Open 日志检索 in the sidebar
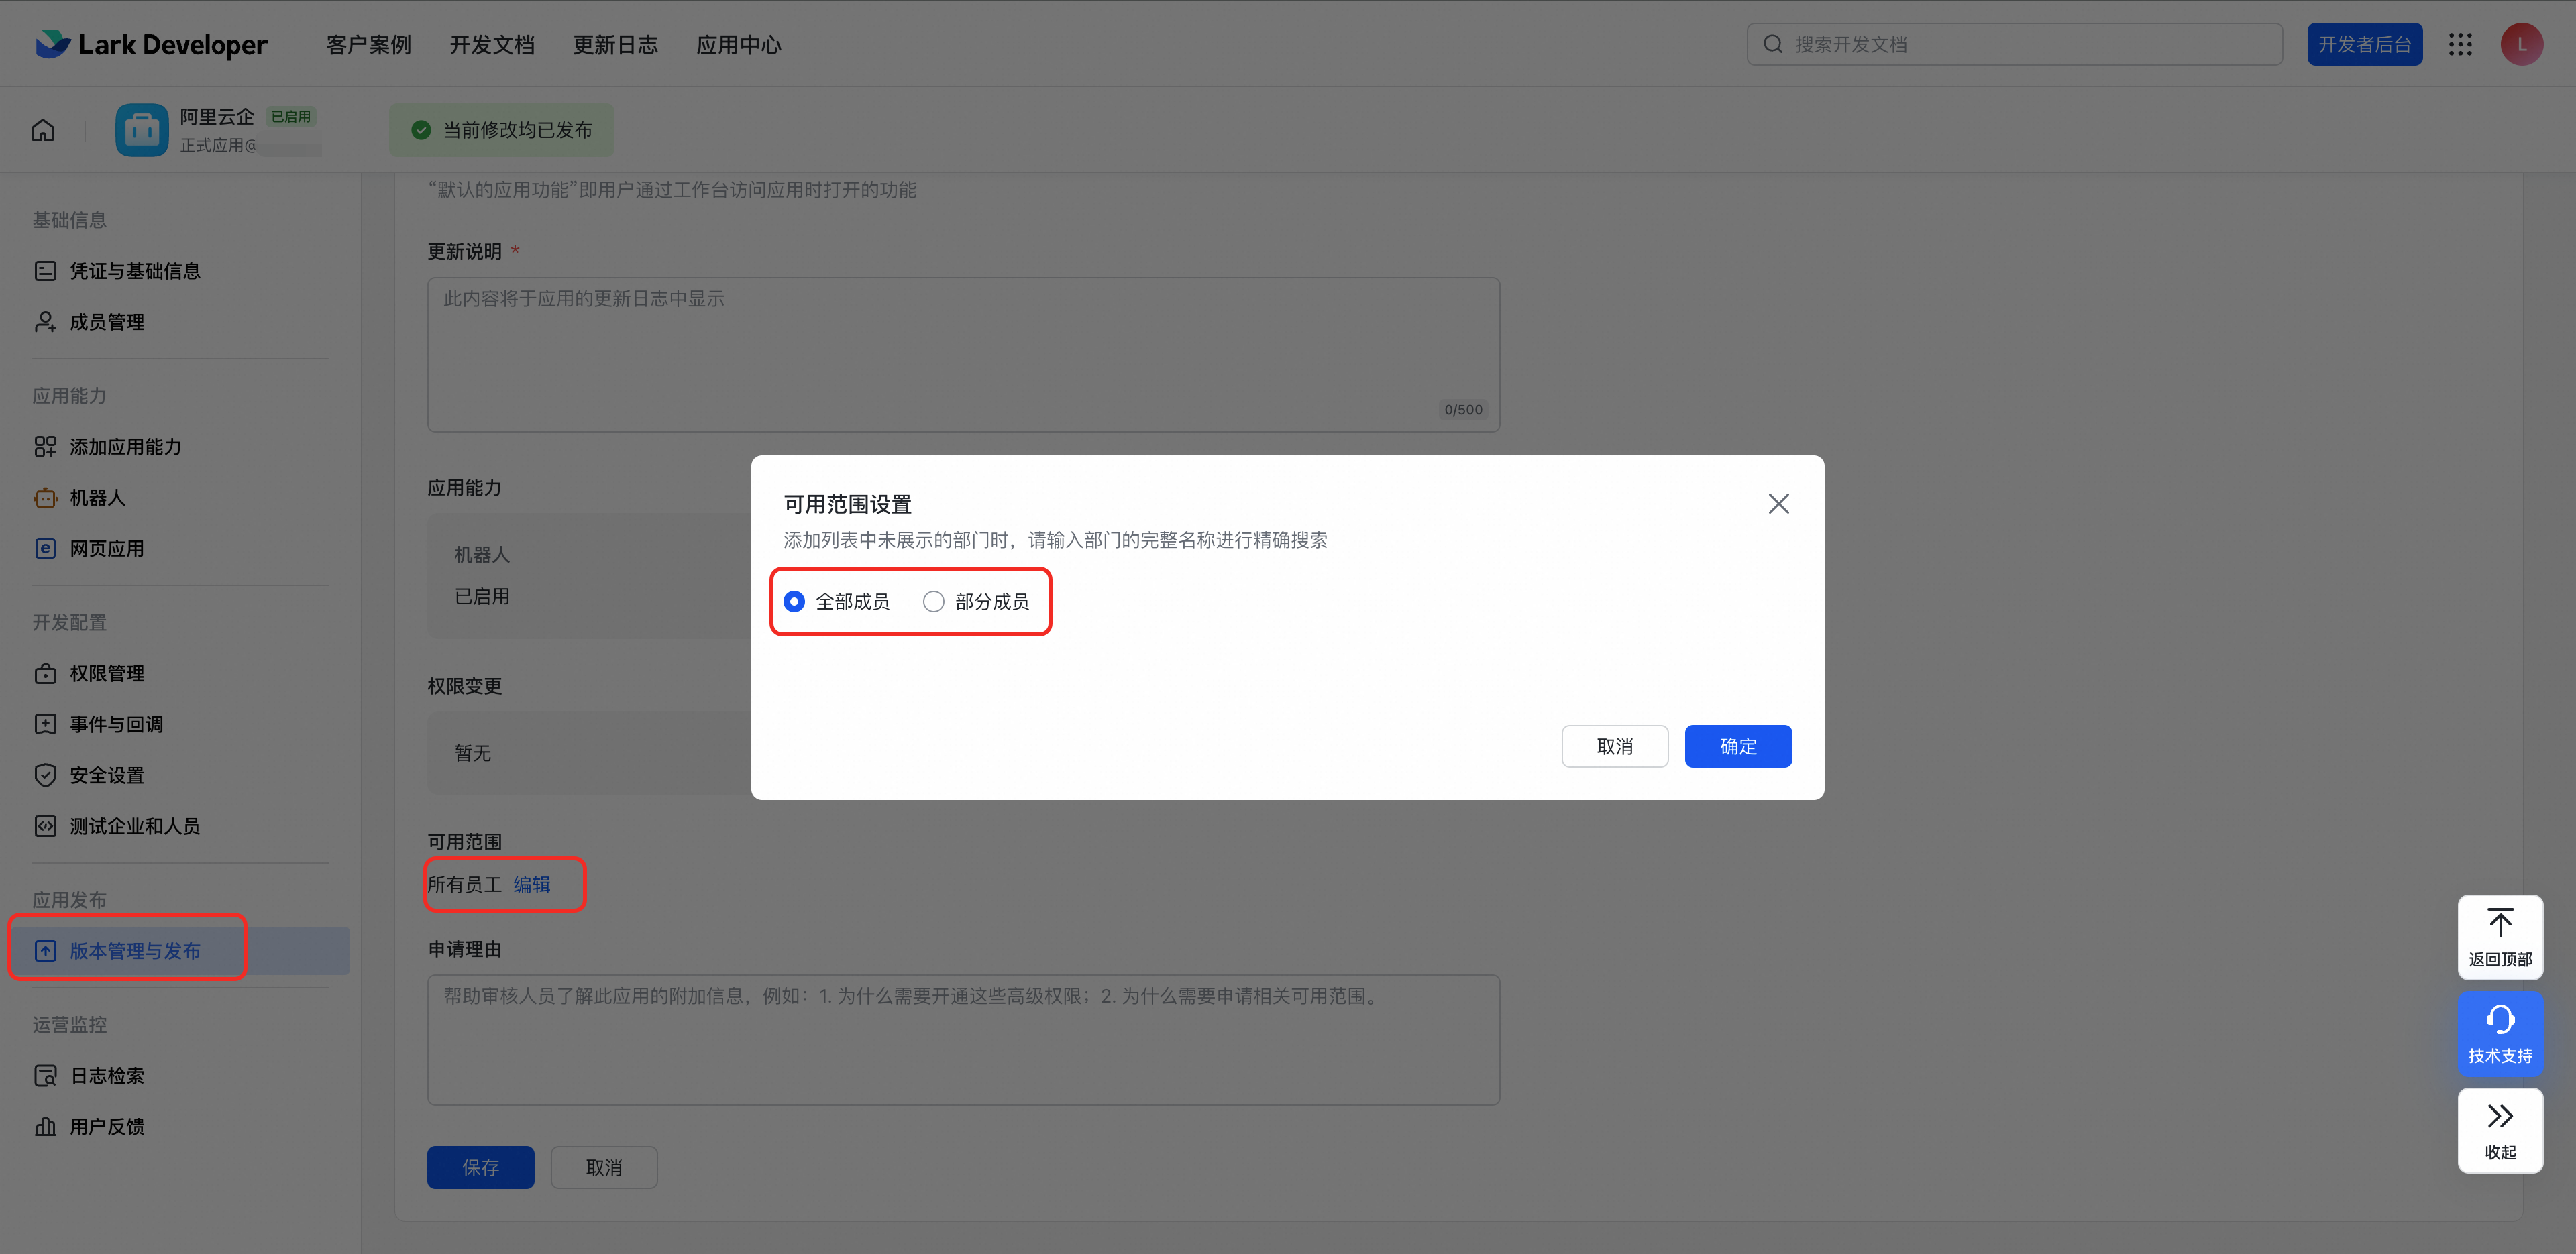 106,1075
